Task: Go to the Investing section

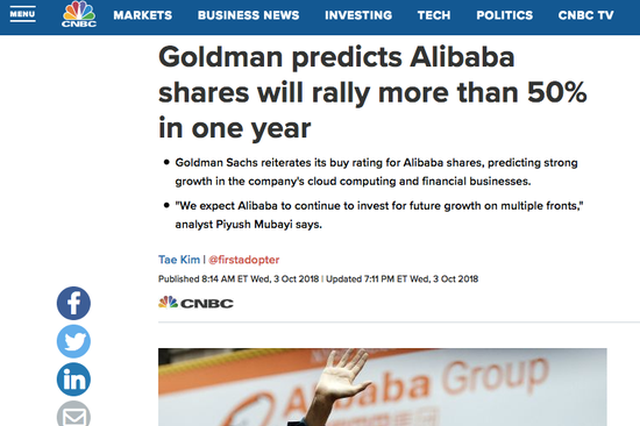Action: point(358,16)
